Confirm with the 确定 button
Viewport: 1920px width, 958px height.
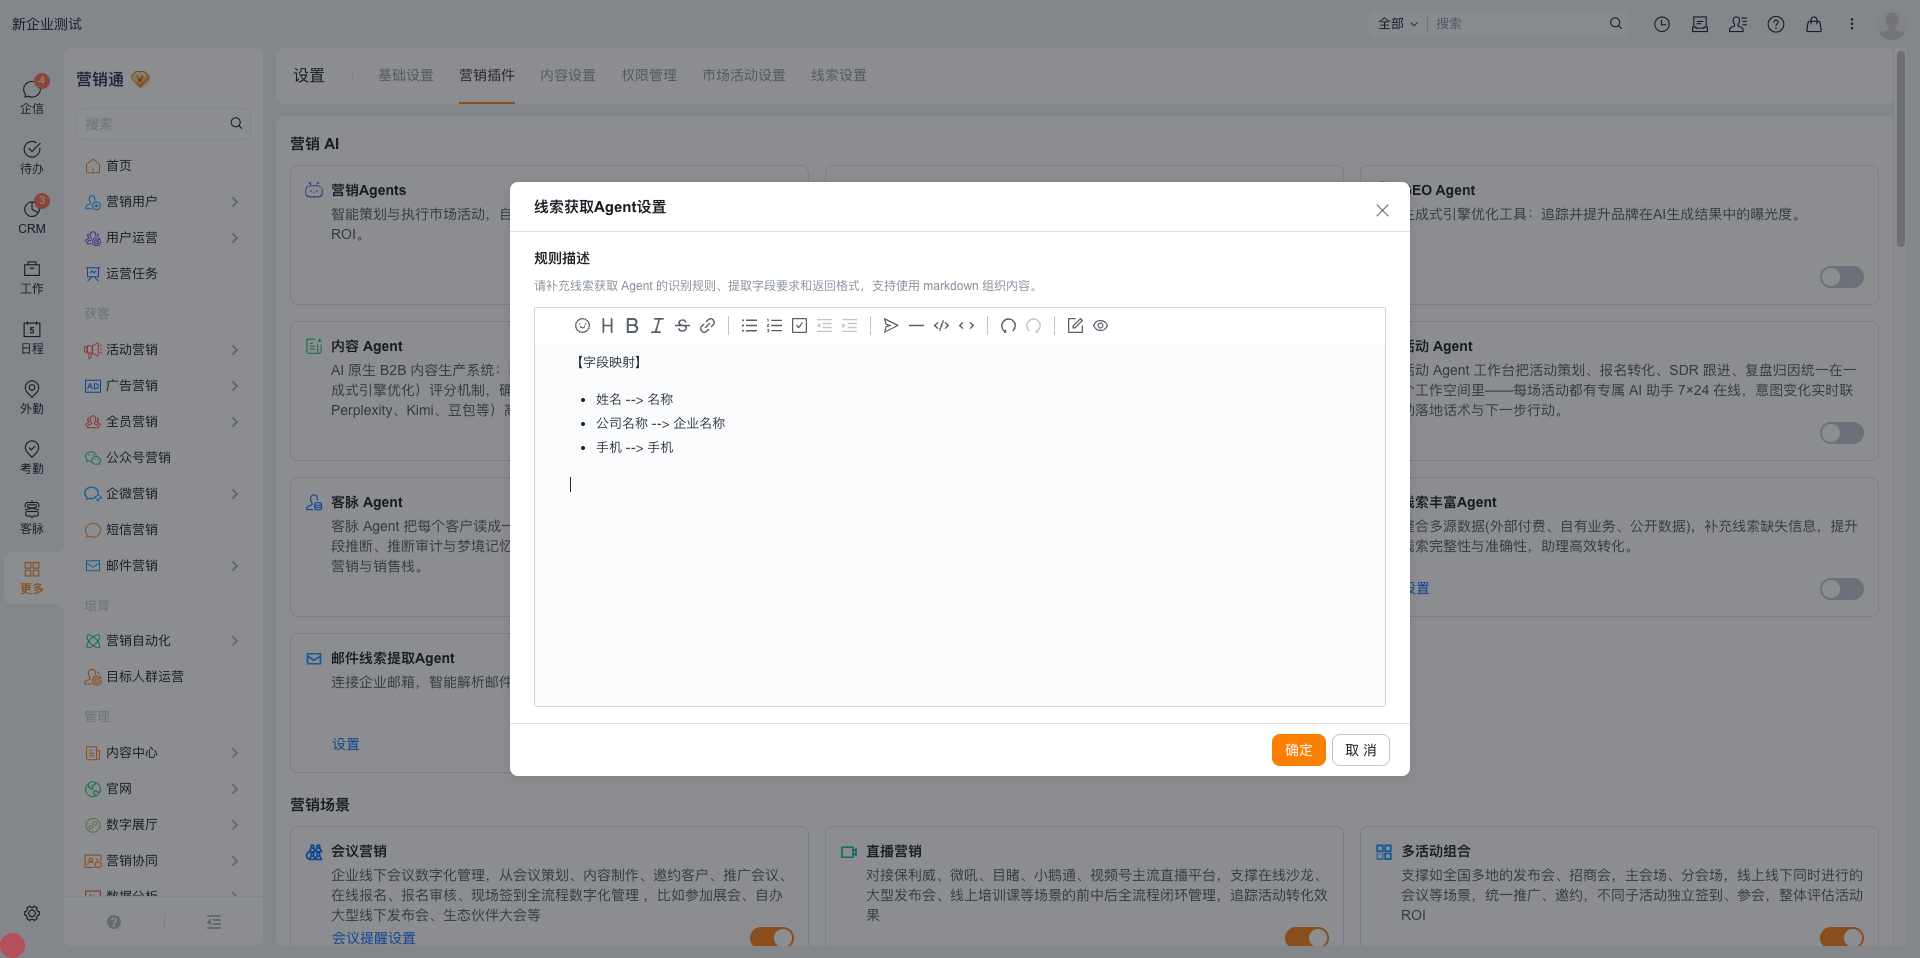tap(1298, 750)
